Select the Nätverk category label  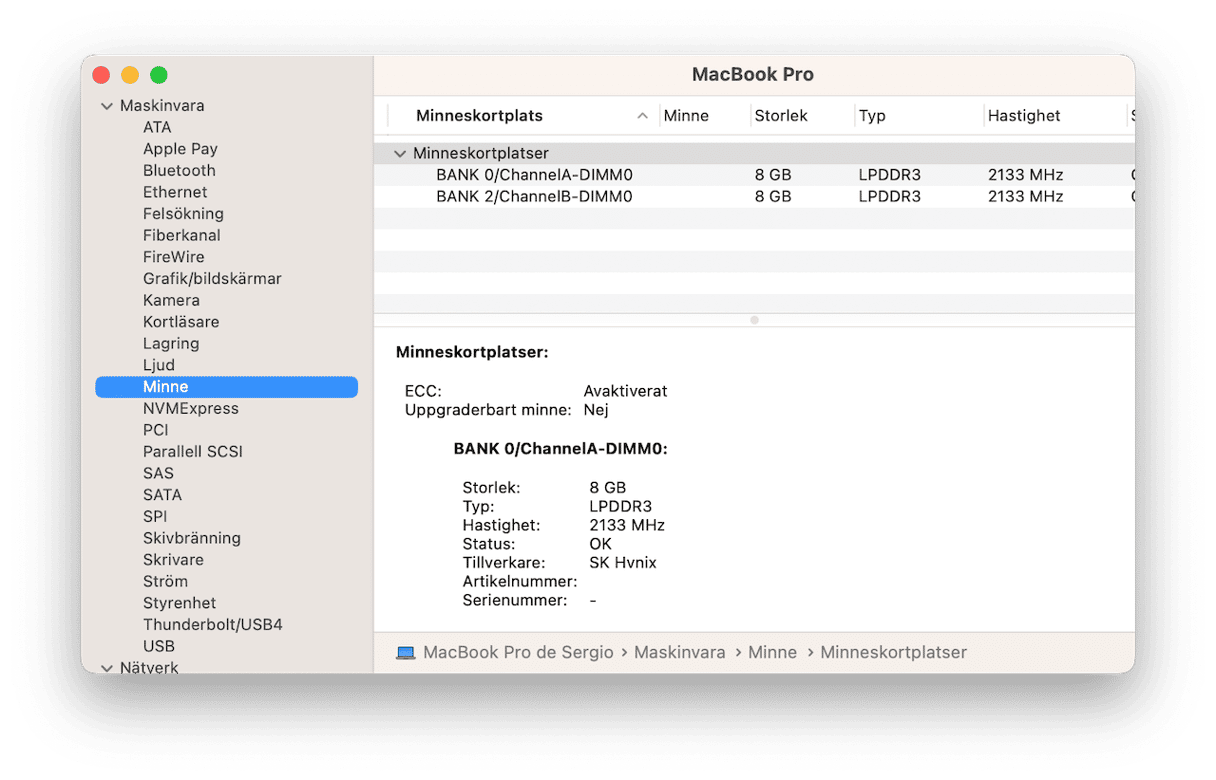pos(149,668)
